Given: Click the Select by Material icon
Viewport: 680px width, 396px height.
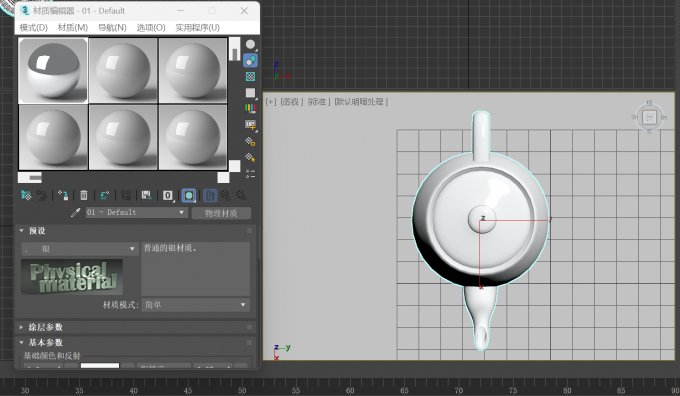Looking at the screenshot, I should [250, 157].
